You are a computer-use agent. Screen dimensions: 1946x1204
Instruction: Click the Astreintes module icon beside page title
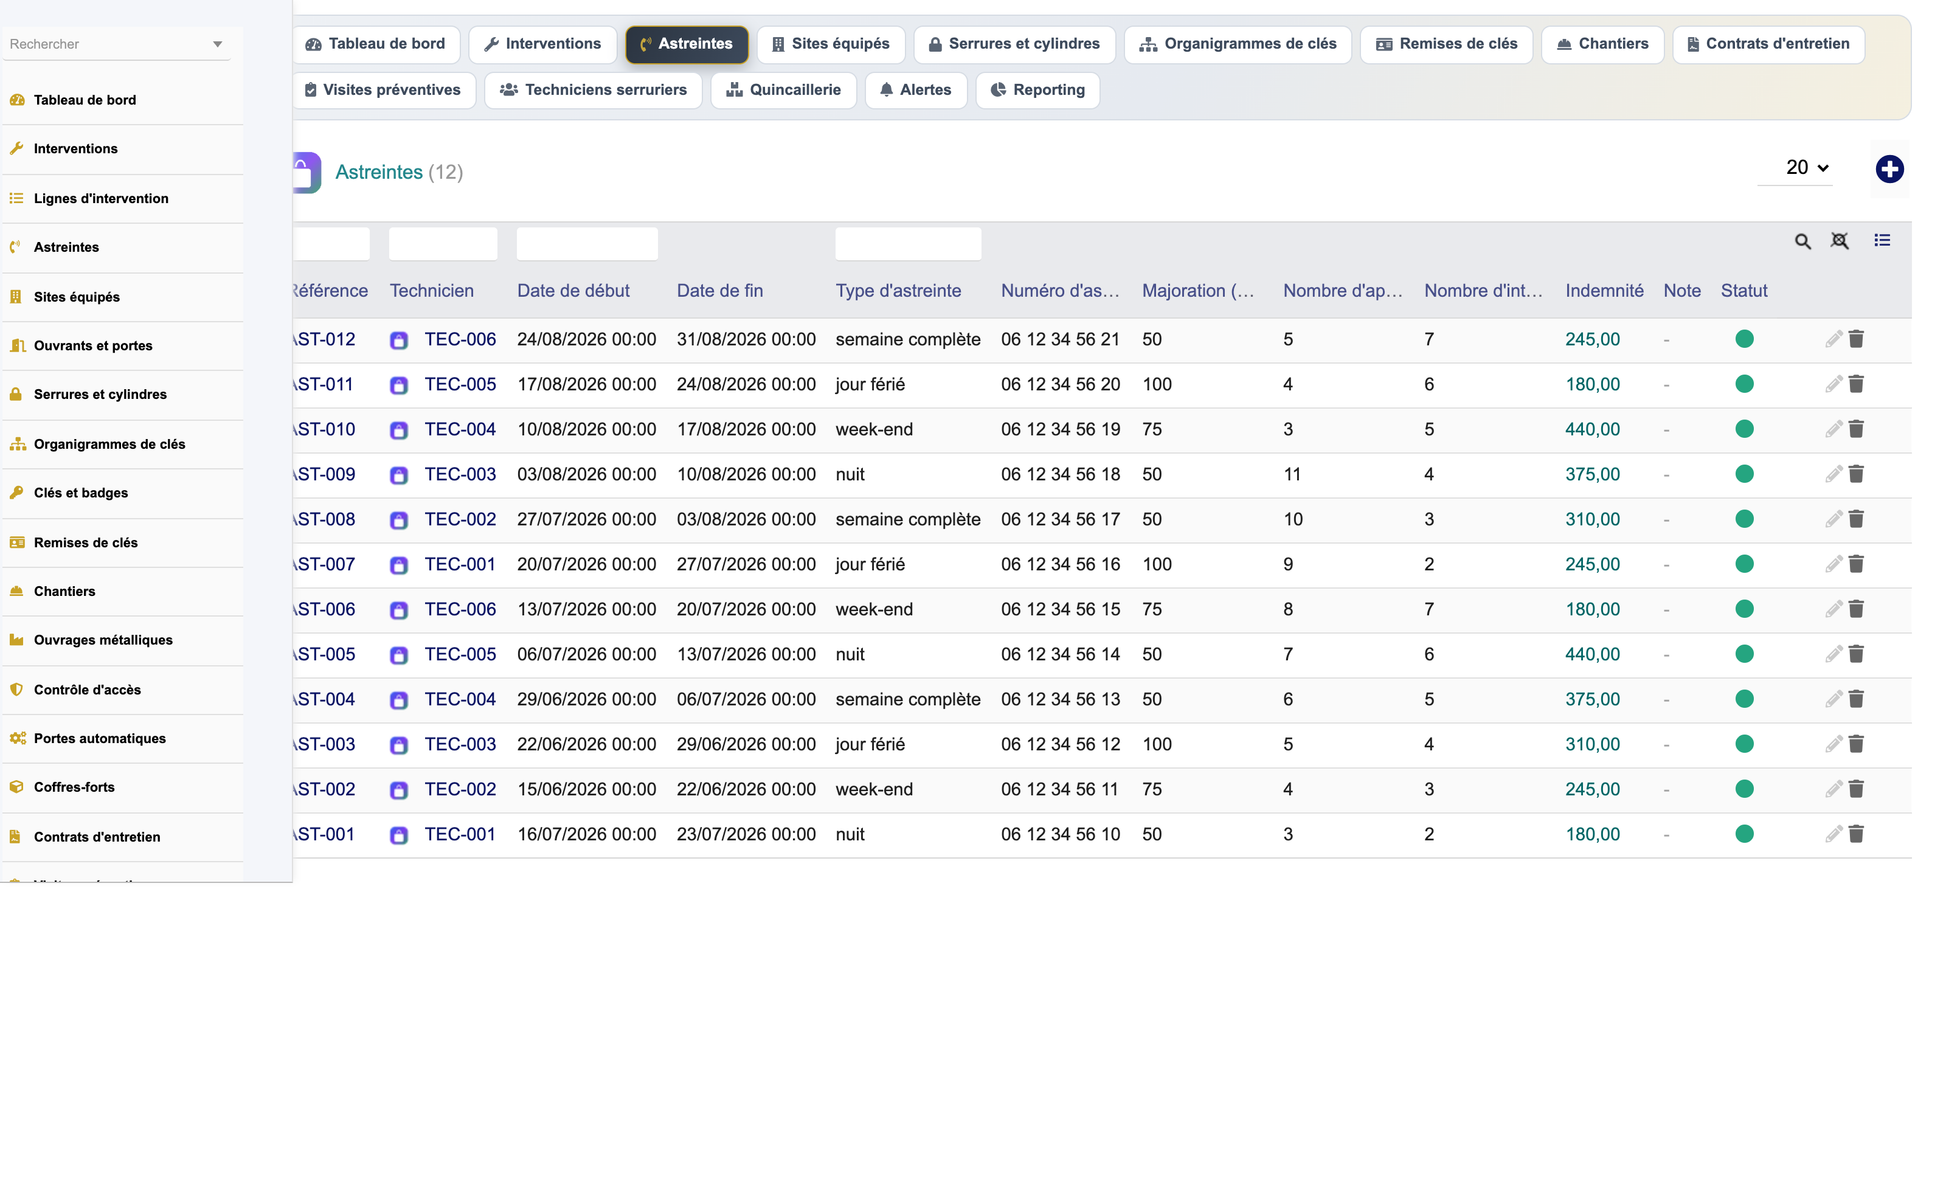tap(306, 172)
